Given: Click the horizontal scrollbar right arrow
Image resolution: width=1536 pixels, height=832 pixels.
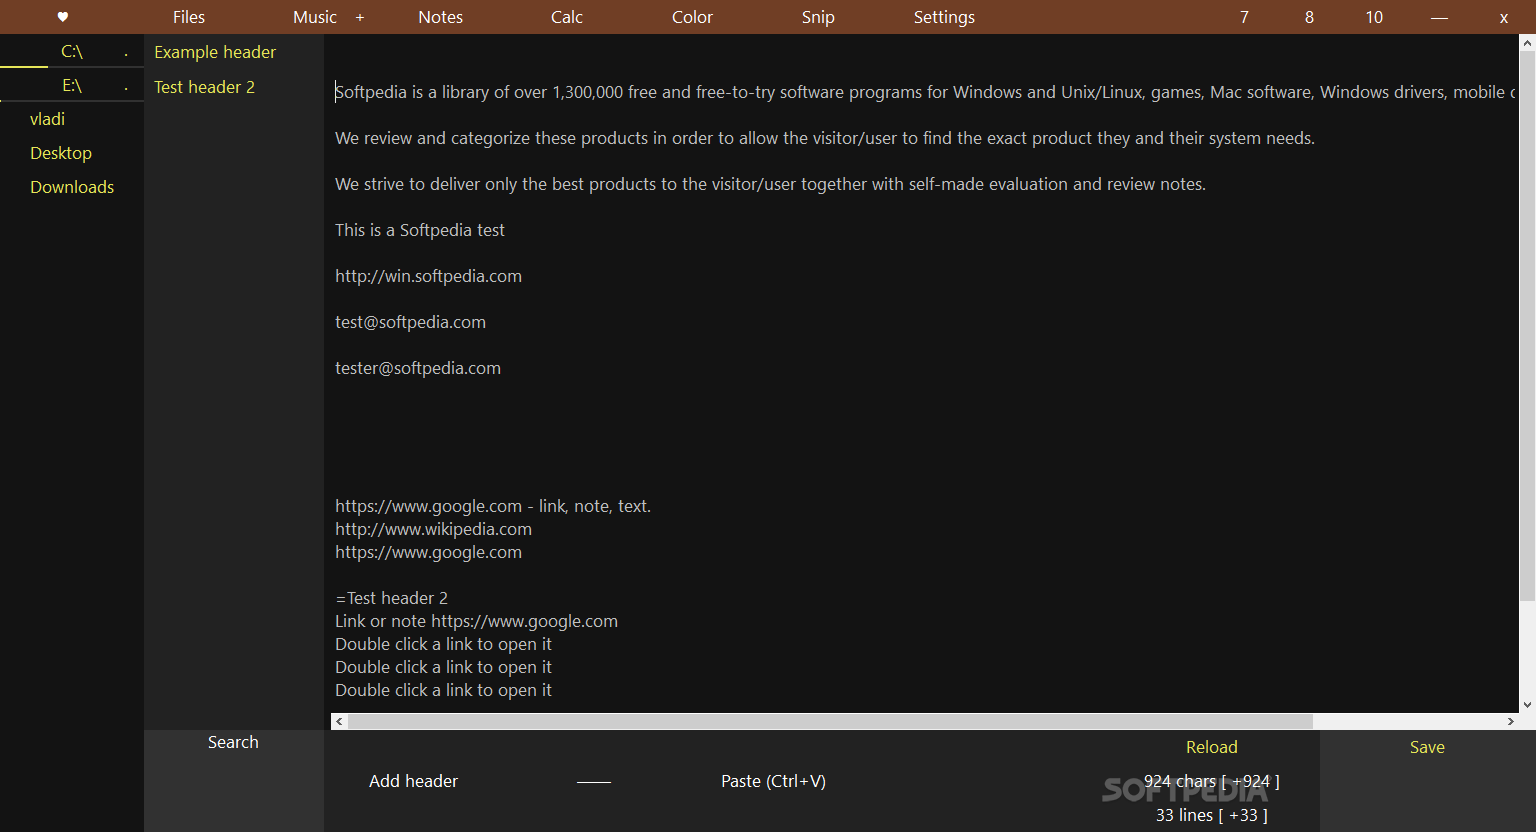Looking at the screenshot, I should (x=1510, y=721).
